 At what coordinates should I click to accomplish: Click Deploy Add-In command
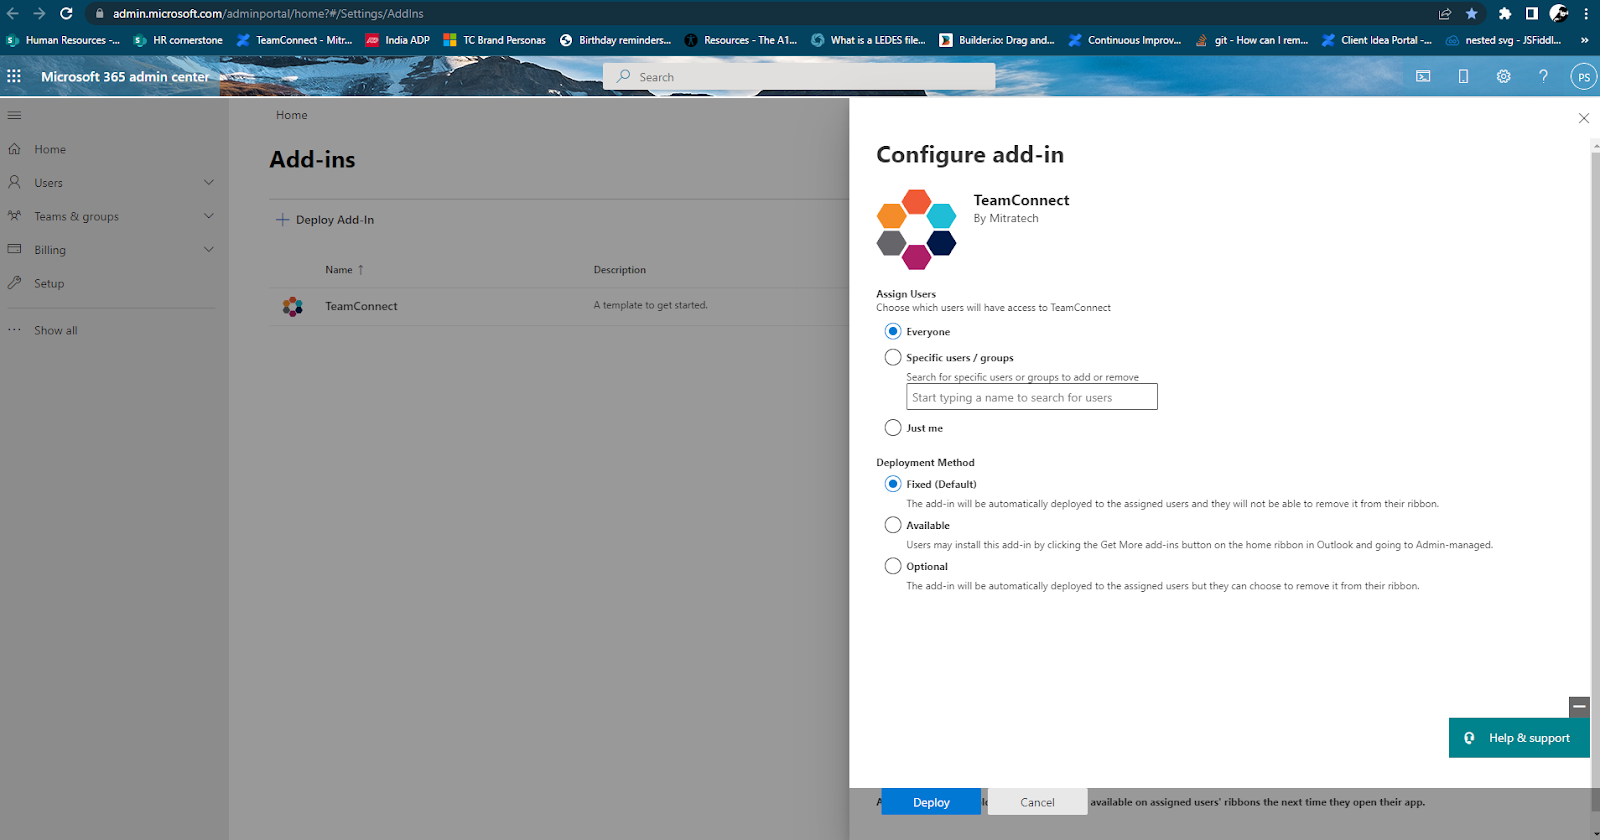(x=325, y=220)
